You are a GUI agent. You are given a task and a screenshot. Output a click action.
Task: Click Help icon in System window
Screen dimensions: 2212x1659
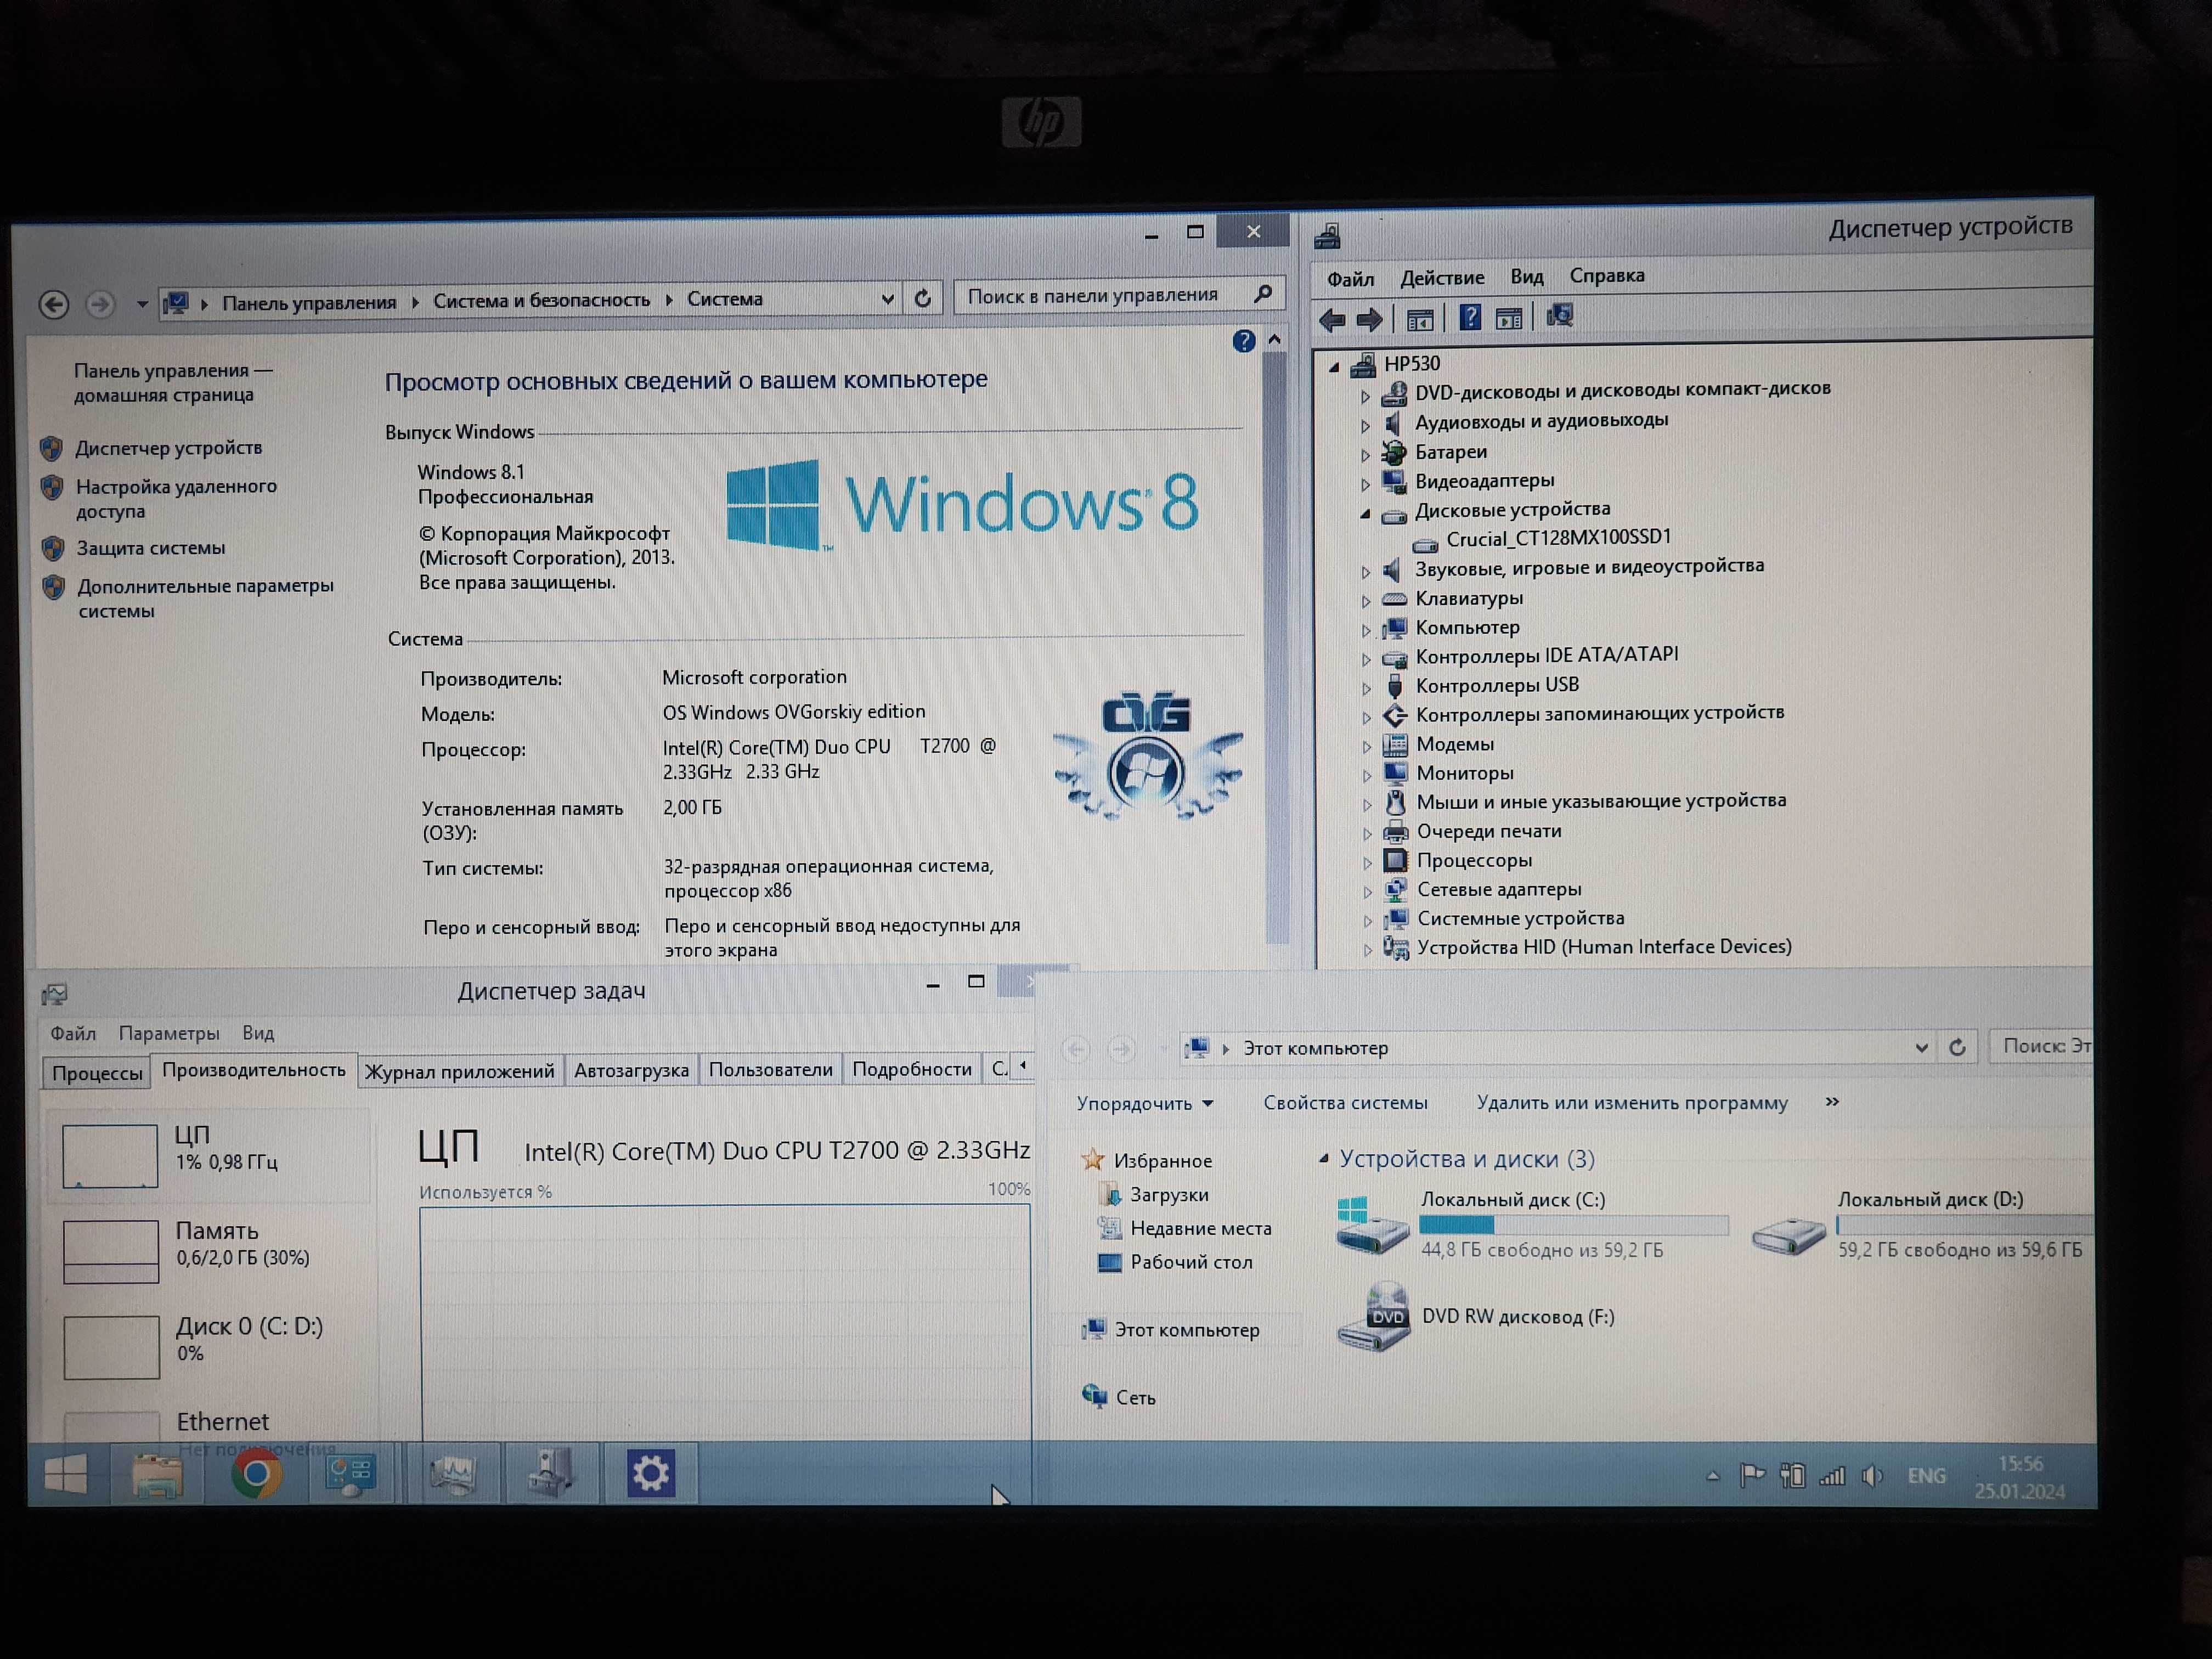pos(1243,341)
